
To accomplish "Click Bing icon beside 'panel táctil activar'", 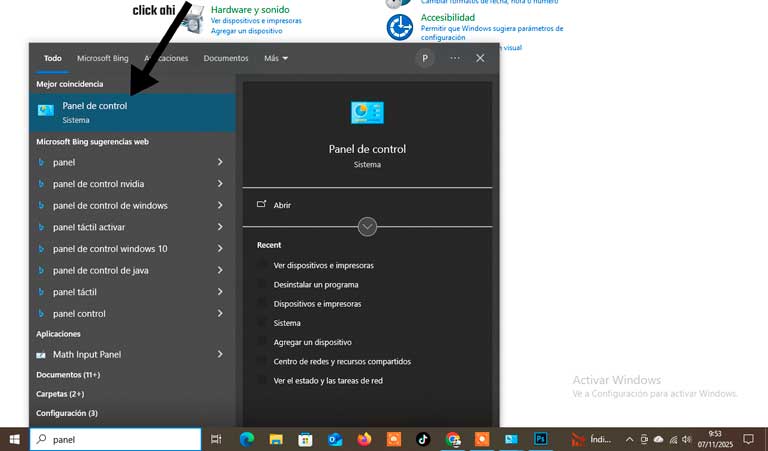I will click(x=42, y=227).
